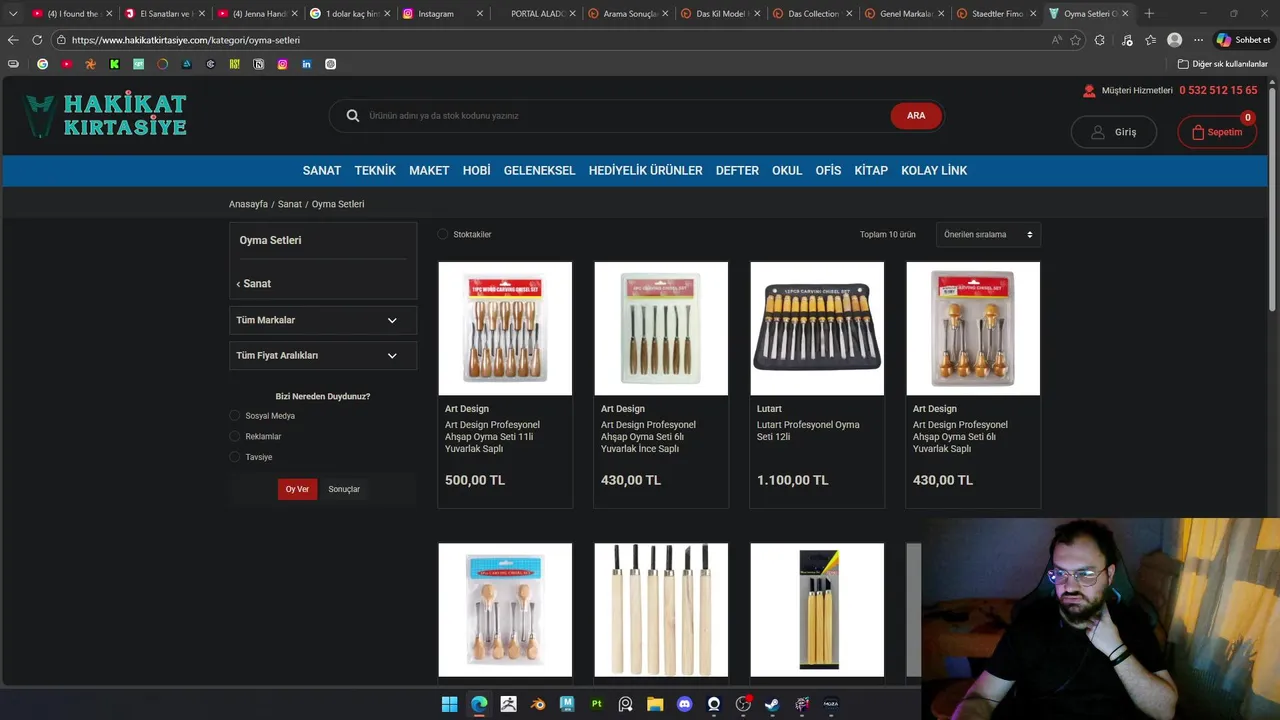Screen dimensions: 1280x720
Task: Open the GELENEKSEL menu category
Action: tap(539, 171)
